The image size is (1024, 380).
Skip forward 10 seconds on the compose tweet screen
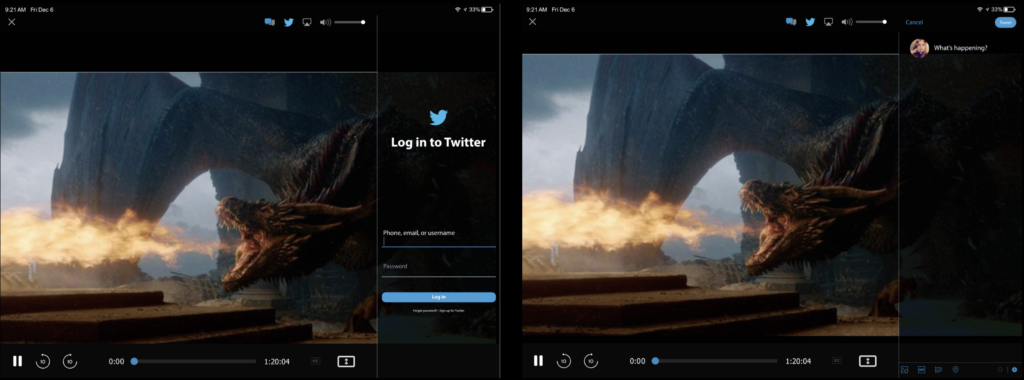(591, 361)
